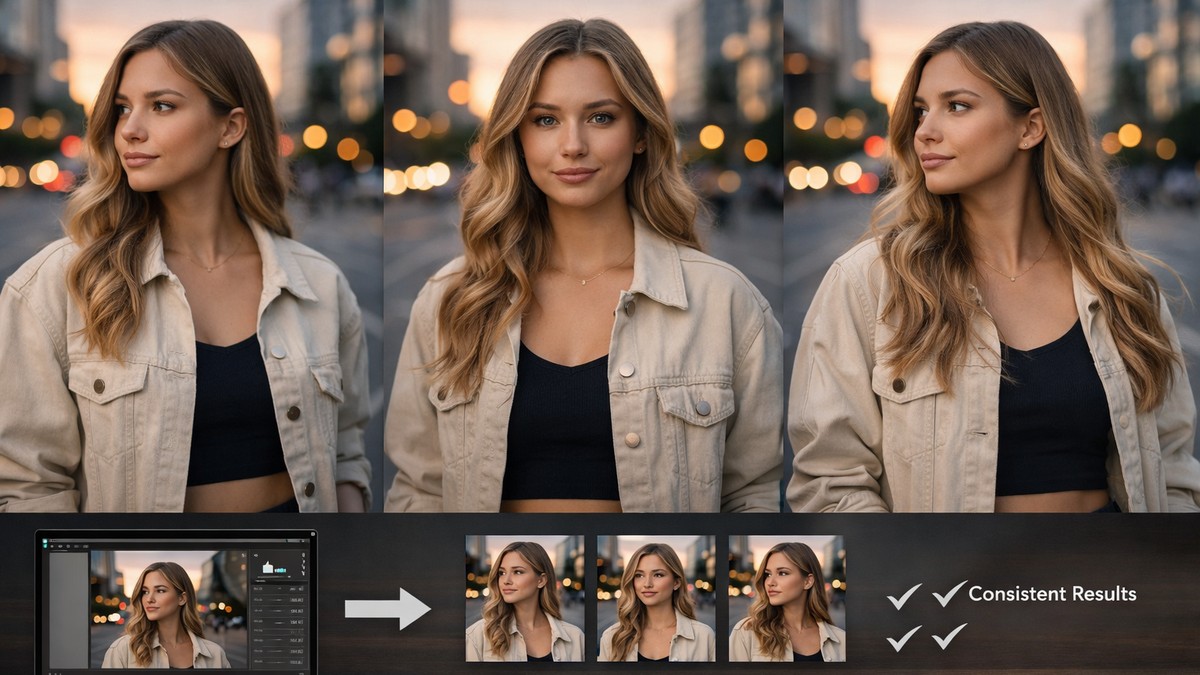Toggle the checkmark directly left of Consistent Results text

(948, 595)
